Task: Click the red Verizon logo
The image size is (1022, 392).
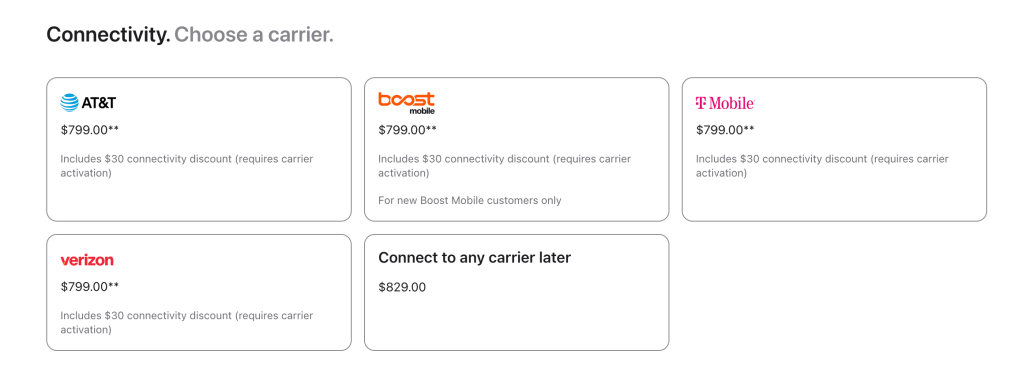Action: click(87, 260)
